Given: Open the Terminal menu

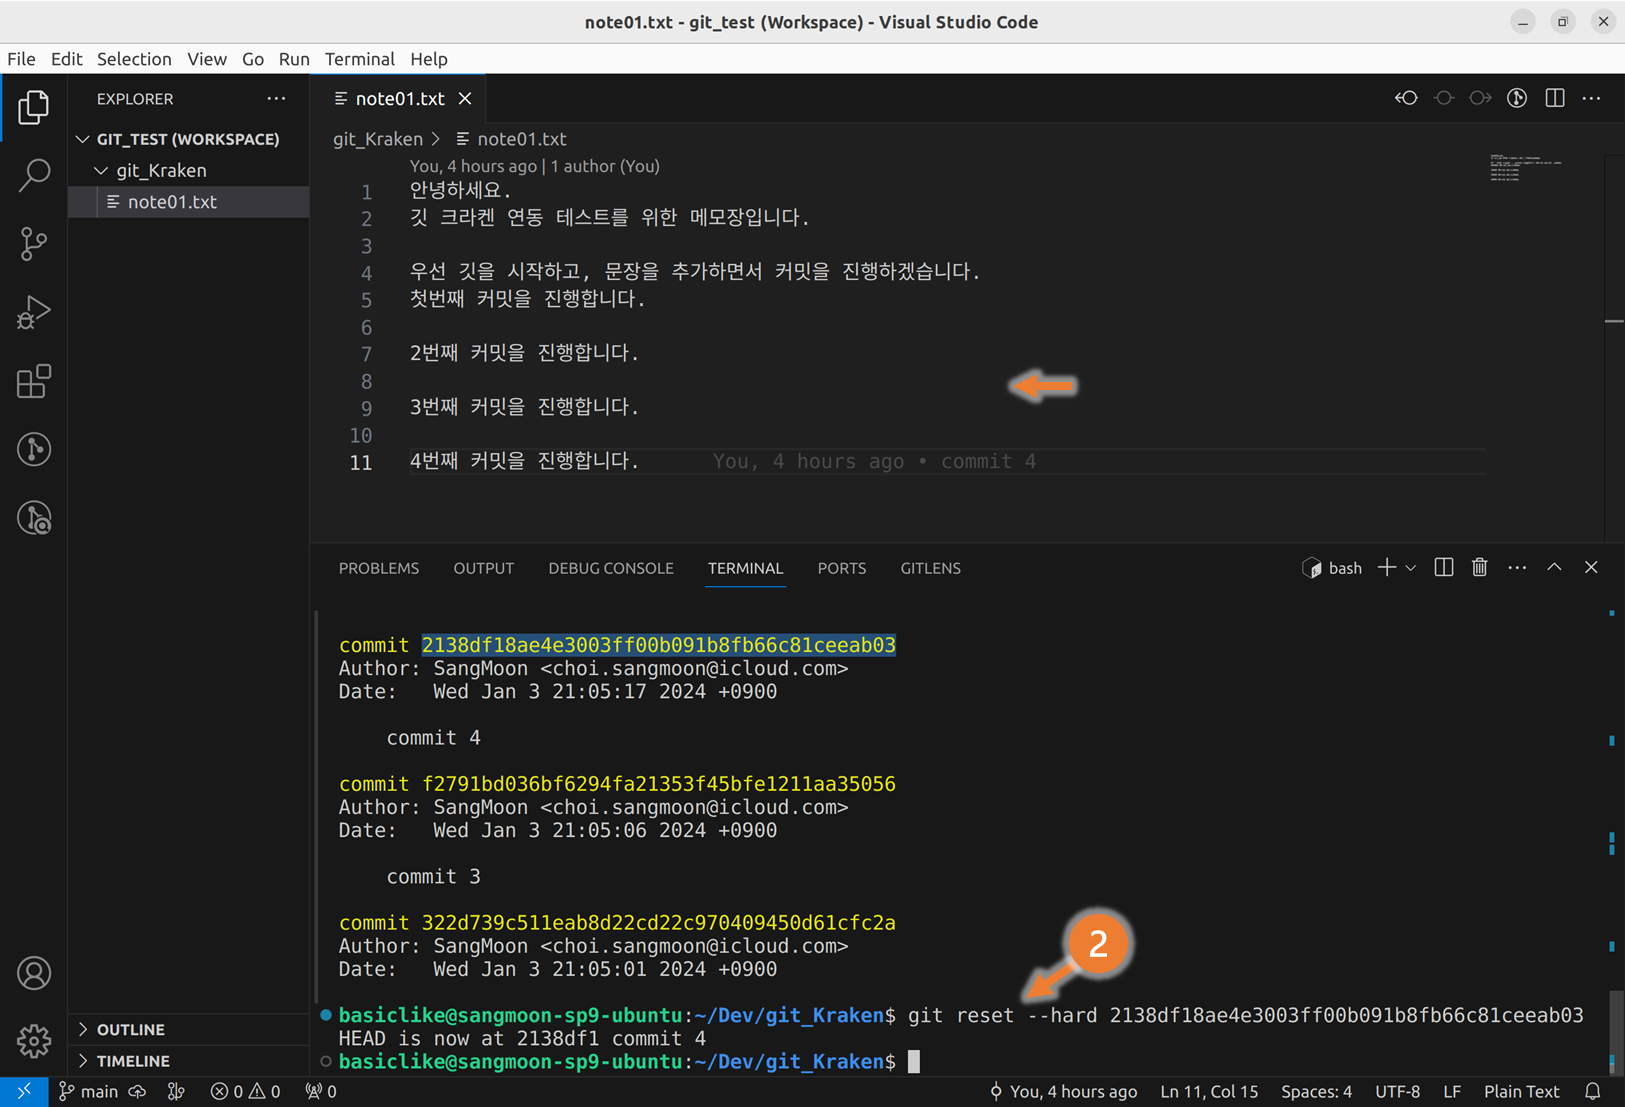Looking at the screenshot, I should click(360, 59).
